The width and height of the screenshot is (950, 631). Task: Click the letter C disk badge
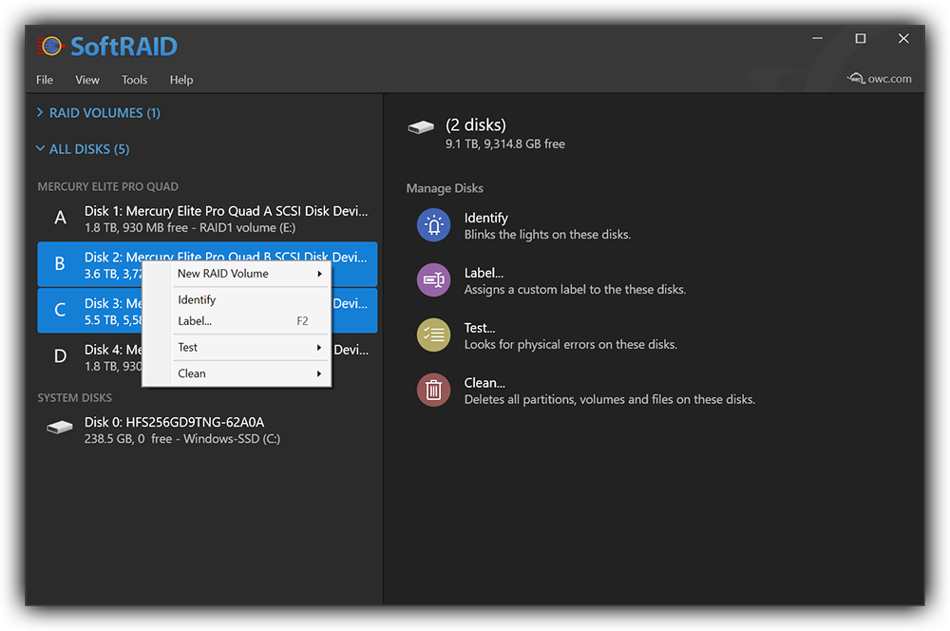(x=59, y=310)
